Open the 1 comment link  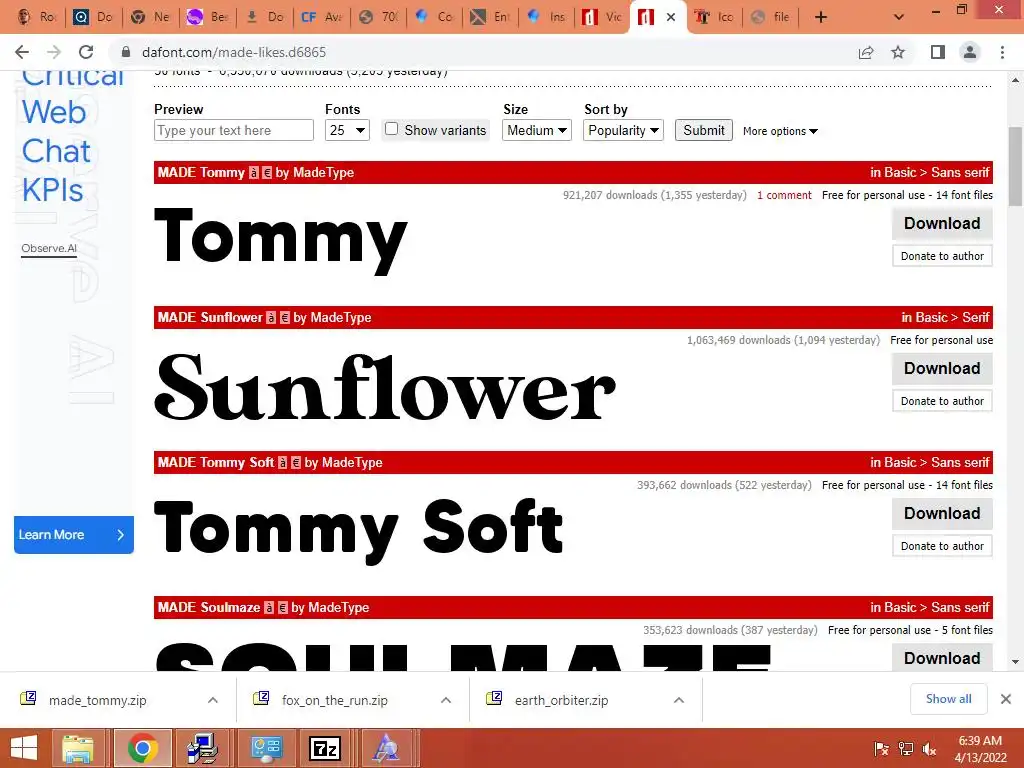(784, 195)
